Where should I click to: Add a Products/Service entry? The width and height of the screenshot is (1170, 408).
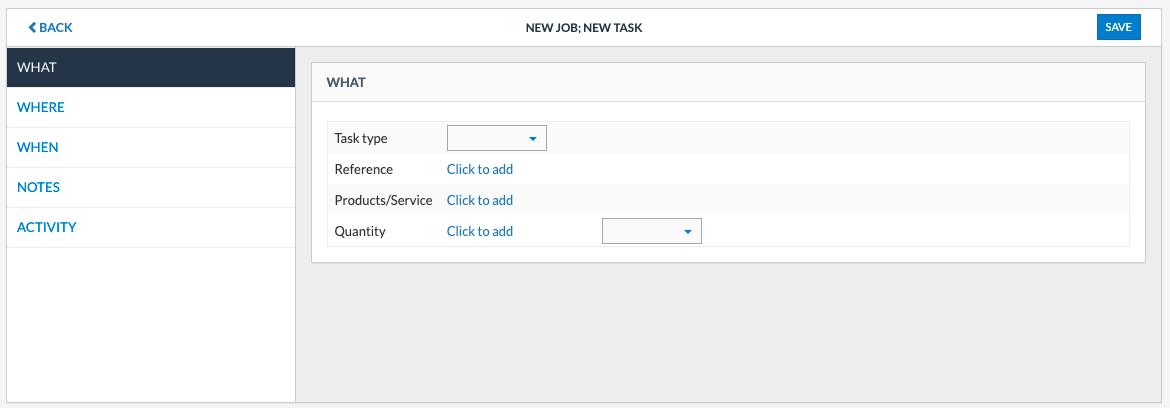480,200
